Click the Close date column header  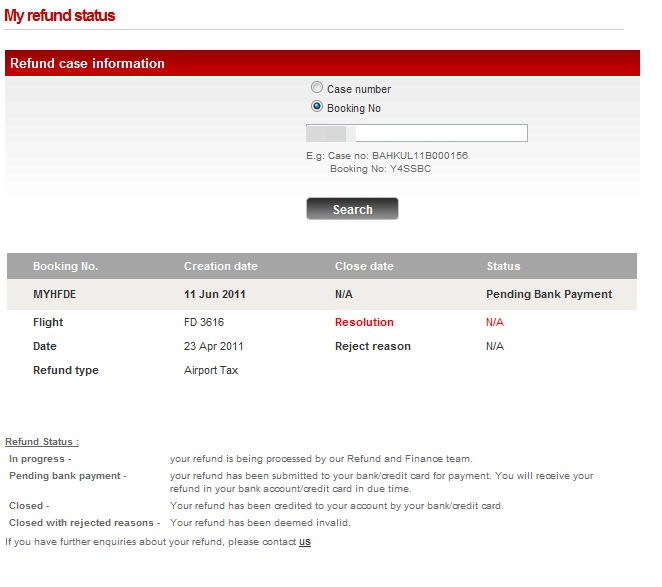[x=364, y=266]
